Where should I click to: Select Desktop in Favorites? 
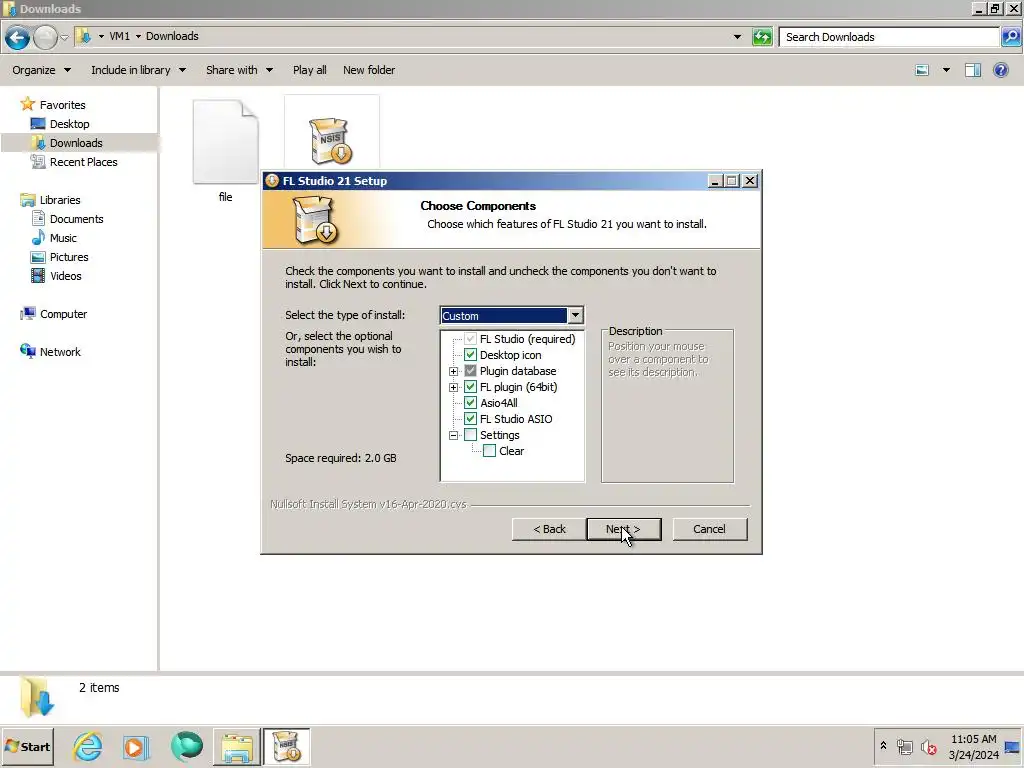click(x=69, y=123)
